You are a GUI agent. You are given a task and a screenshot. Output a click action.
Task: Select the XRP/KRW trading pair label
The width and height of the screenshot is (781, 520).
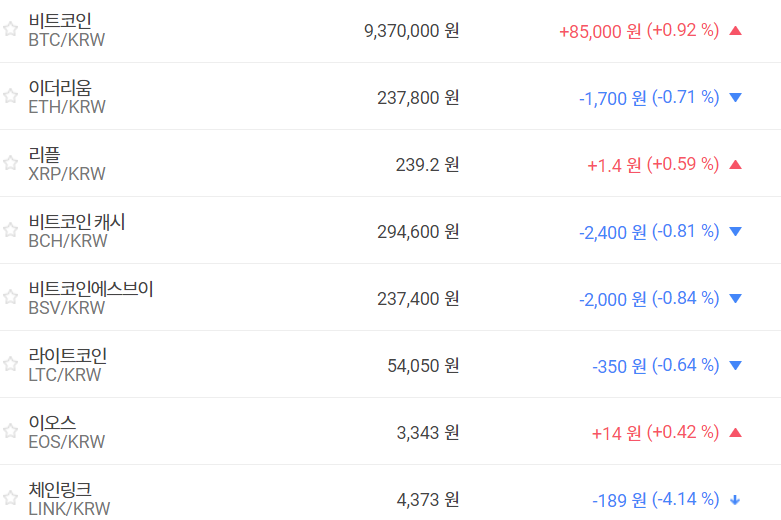click(x=66, y=174)
